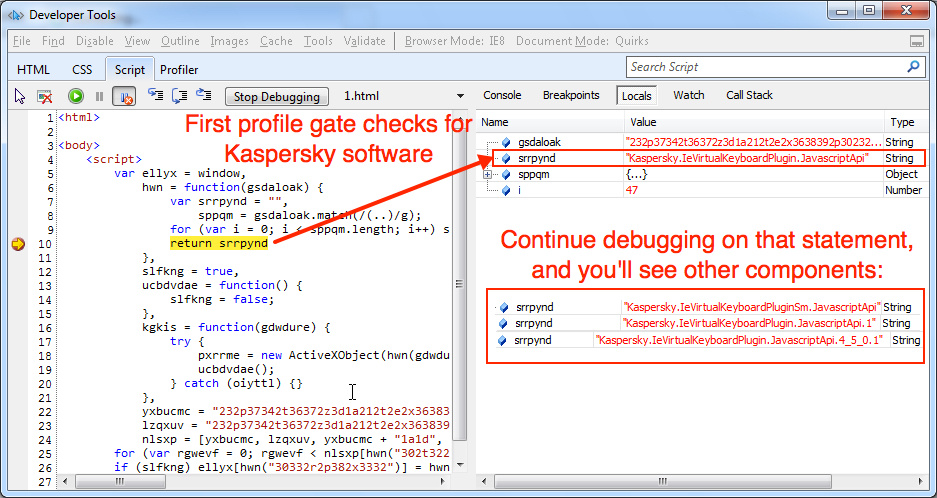Image resolution: width=937 pixels, height=498 pixels.
Task: Toggle Break on Error button
Action: [x=124, y=96]
